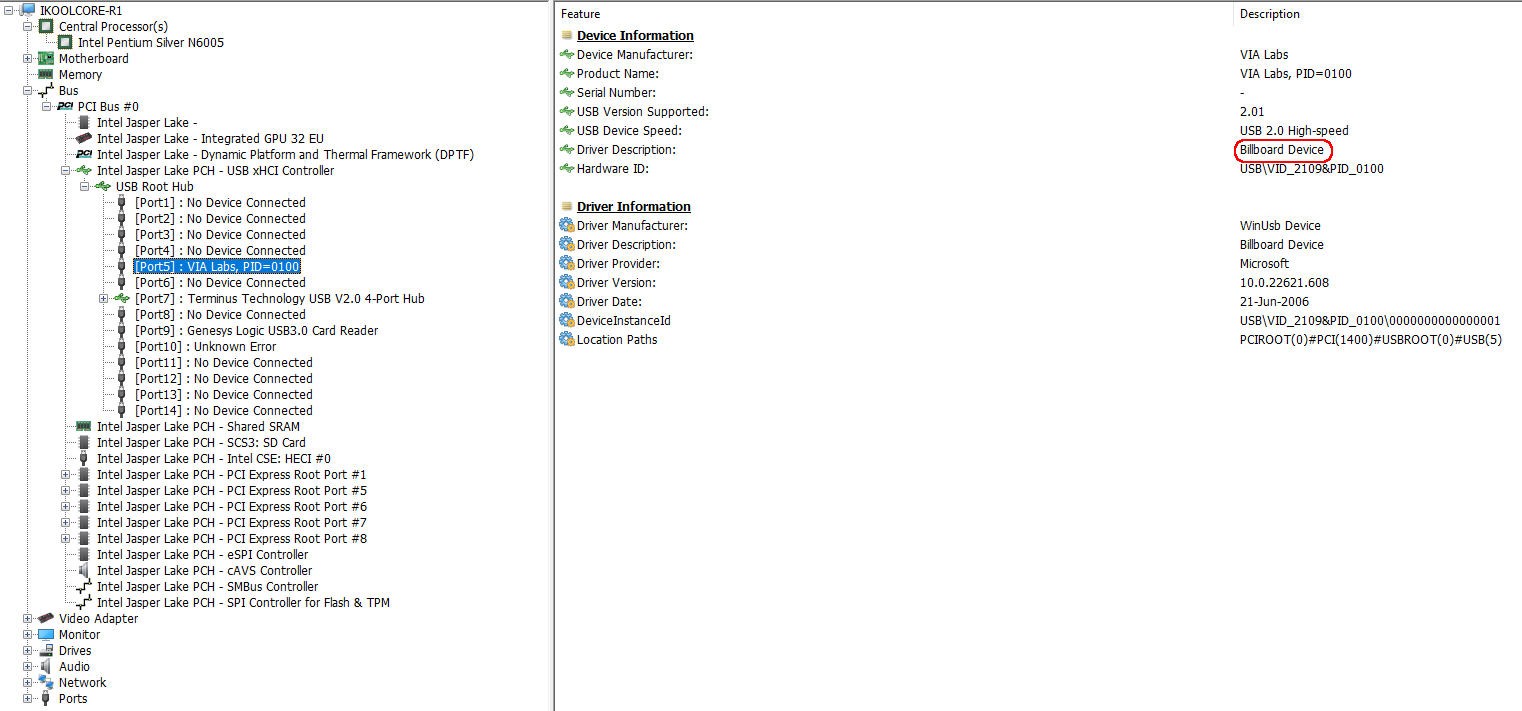Select Intel CSE: HECI #0 entry
Viewport: 1522px width, 711px height.
[x=213, y=458]
